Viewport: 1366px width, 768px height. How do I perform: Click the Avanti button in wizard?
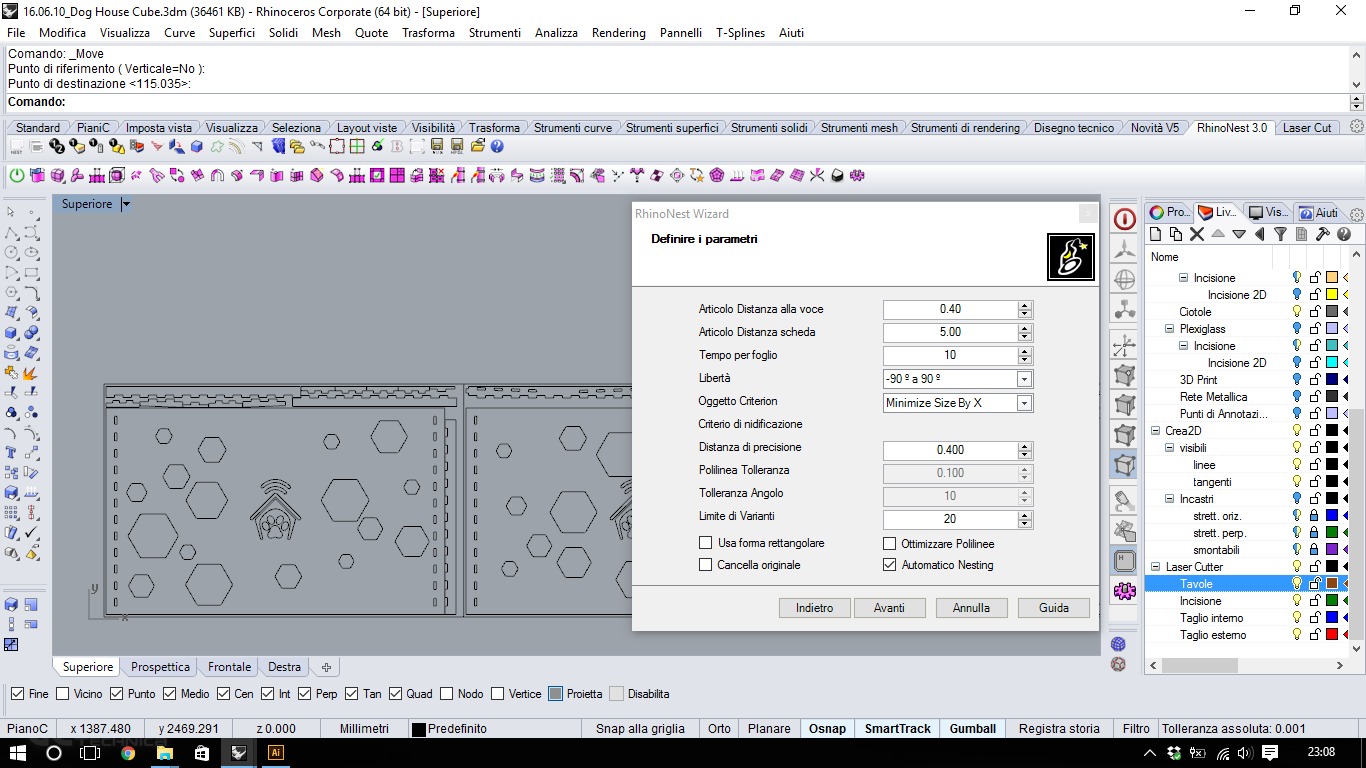[x=889, y=608]
